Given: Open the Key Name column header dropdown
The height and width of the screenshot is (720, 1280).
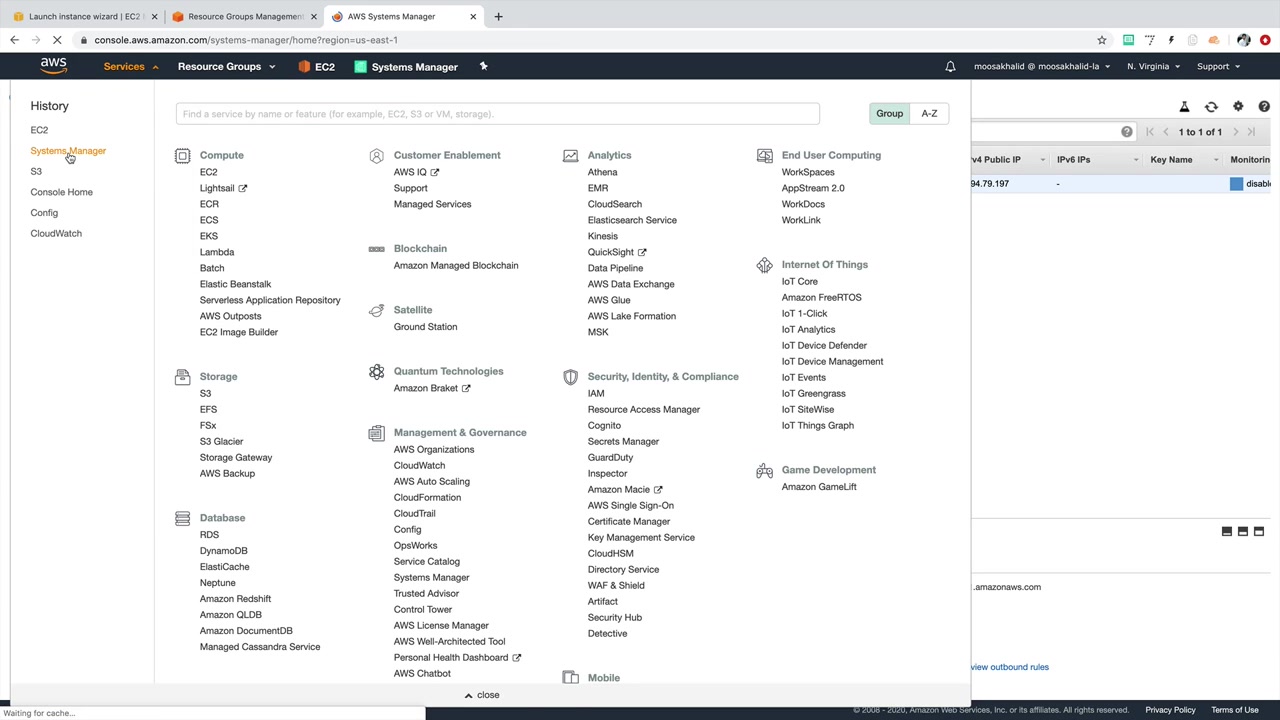Looking at the screenshot, I should tap(1216, 160).
